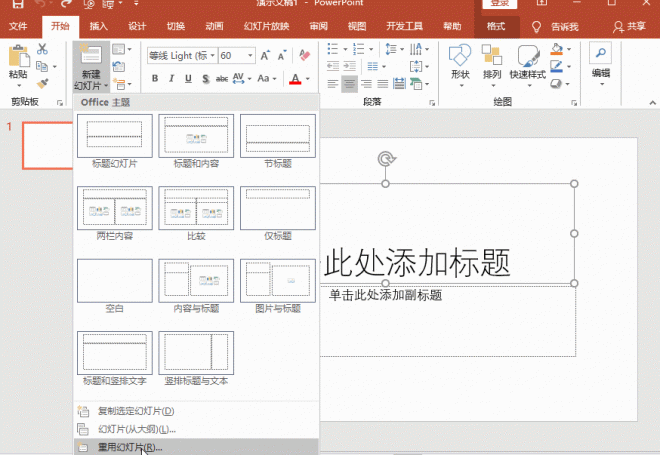Collapse the ribbon chevron

652,102
